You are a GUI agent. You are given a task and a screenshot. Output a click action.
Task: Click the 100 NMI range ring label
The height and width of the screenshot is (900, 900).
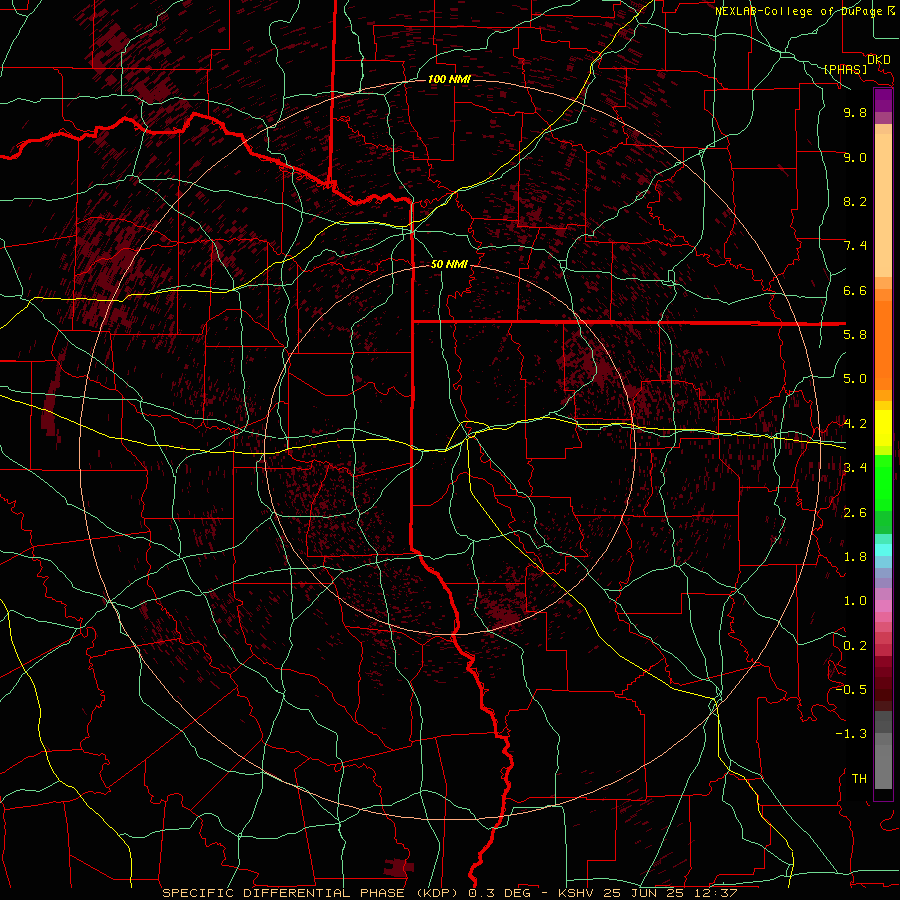tap(449, 79)
